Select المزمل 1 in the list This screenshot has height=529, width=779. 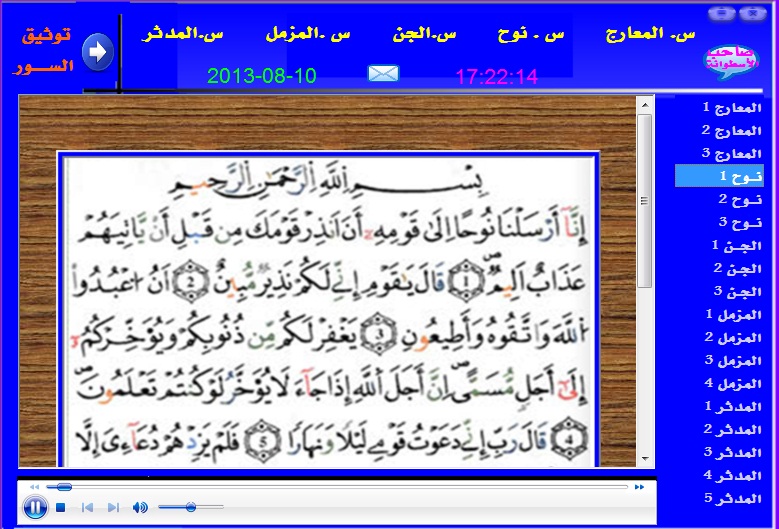[733, 314]
